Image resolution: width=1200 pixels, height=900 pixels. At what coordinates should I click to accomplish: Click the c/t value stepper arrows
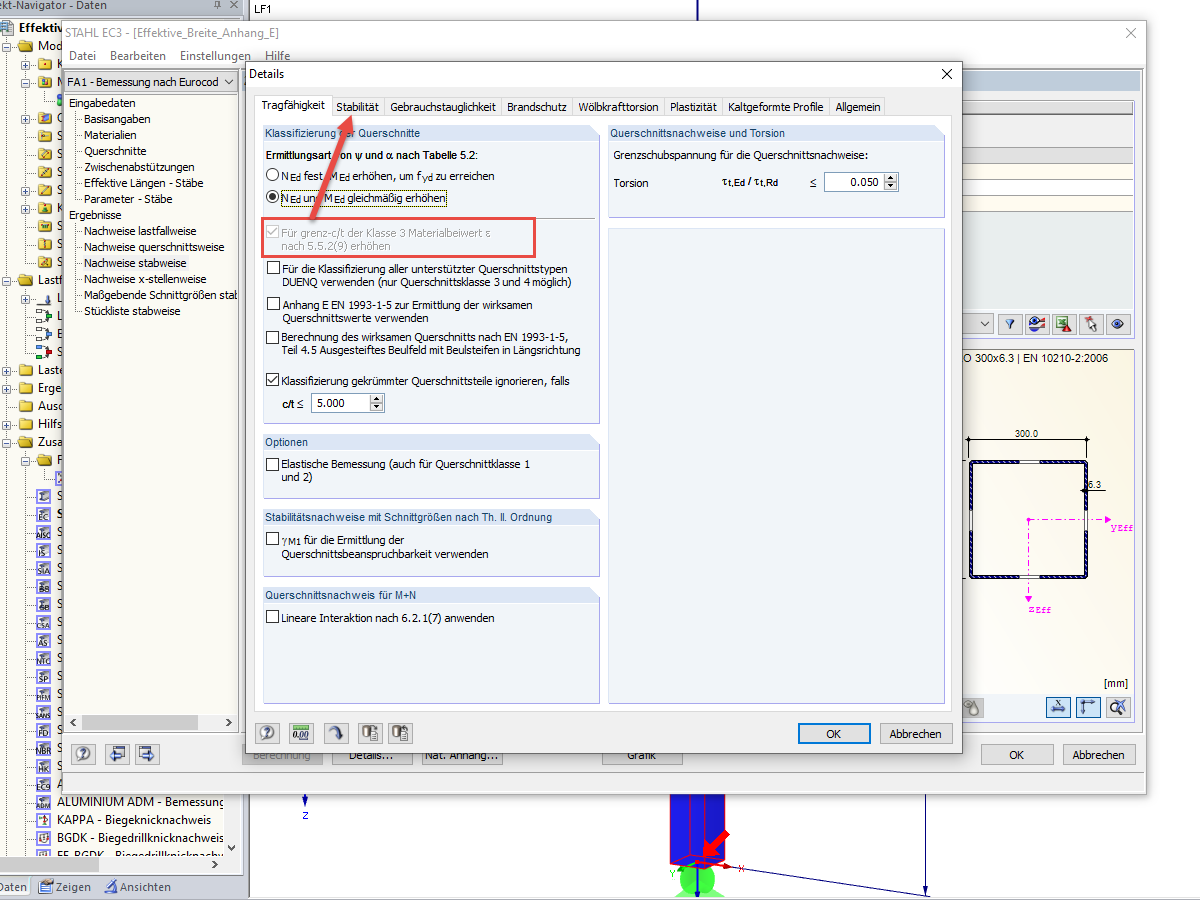[x=377, y=403]
